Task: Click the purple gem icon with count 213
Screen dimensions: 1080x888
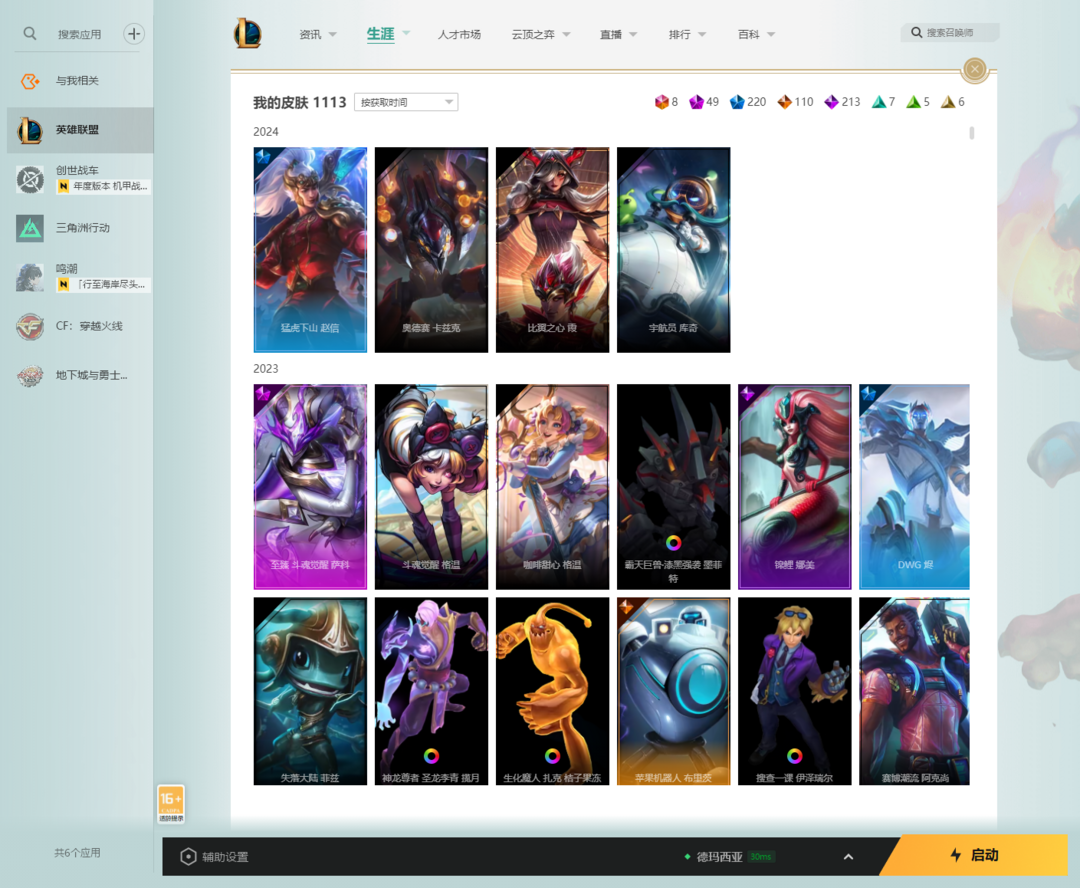Action: (831, 102)
